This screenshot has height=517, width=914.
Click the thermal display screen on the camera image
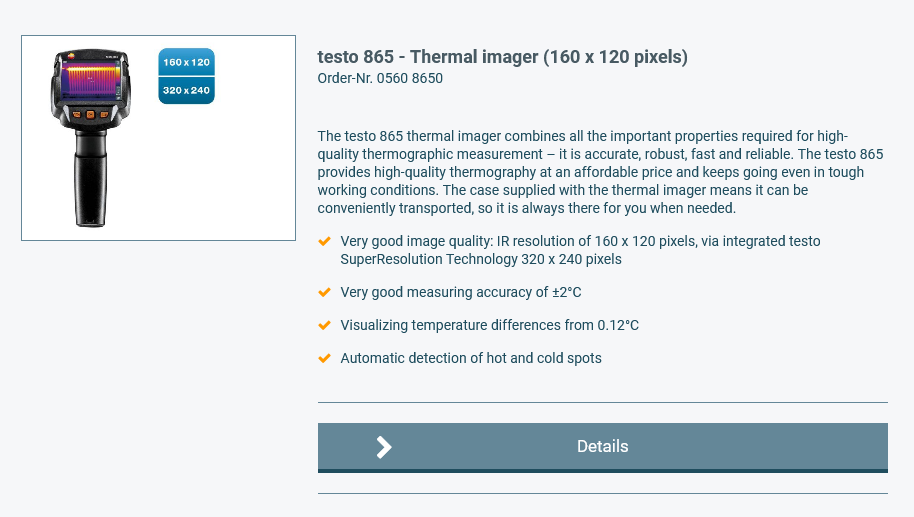coord(90,79)
